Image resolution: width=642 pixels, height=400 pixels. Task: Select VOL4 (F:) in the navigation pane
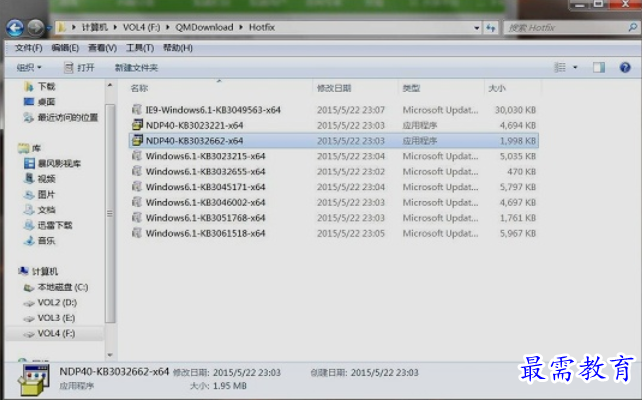click(x=57, y=333)
